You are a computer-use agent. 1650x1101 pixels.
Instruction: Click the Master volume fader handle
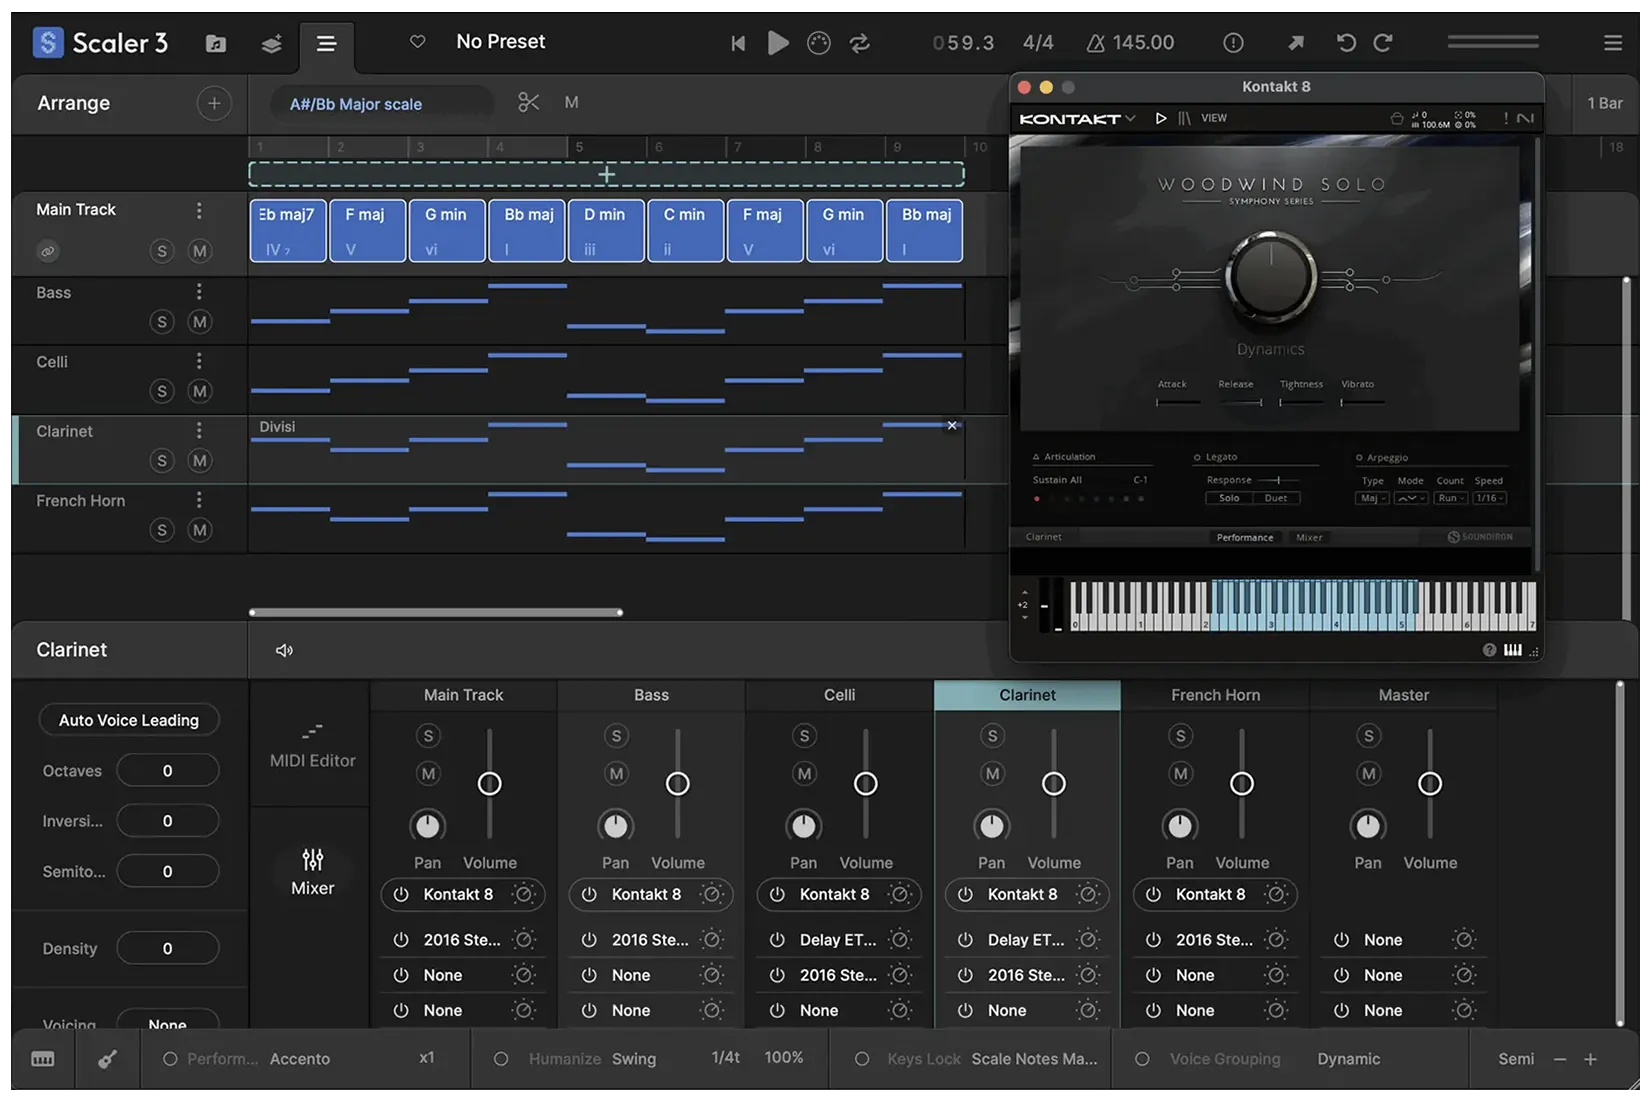point(1430,784)
